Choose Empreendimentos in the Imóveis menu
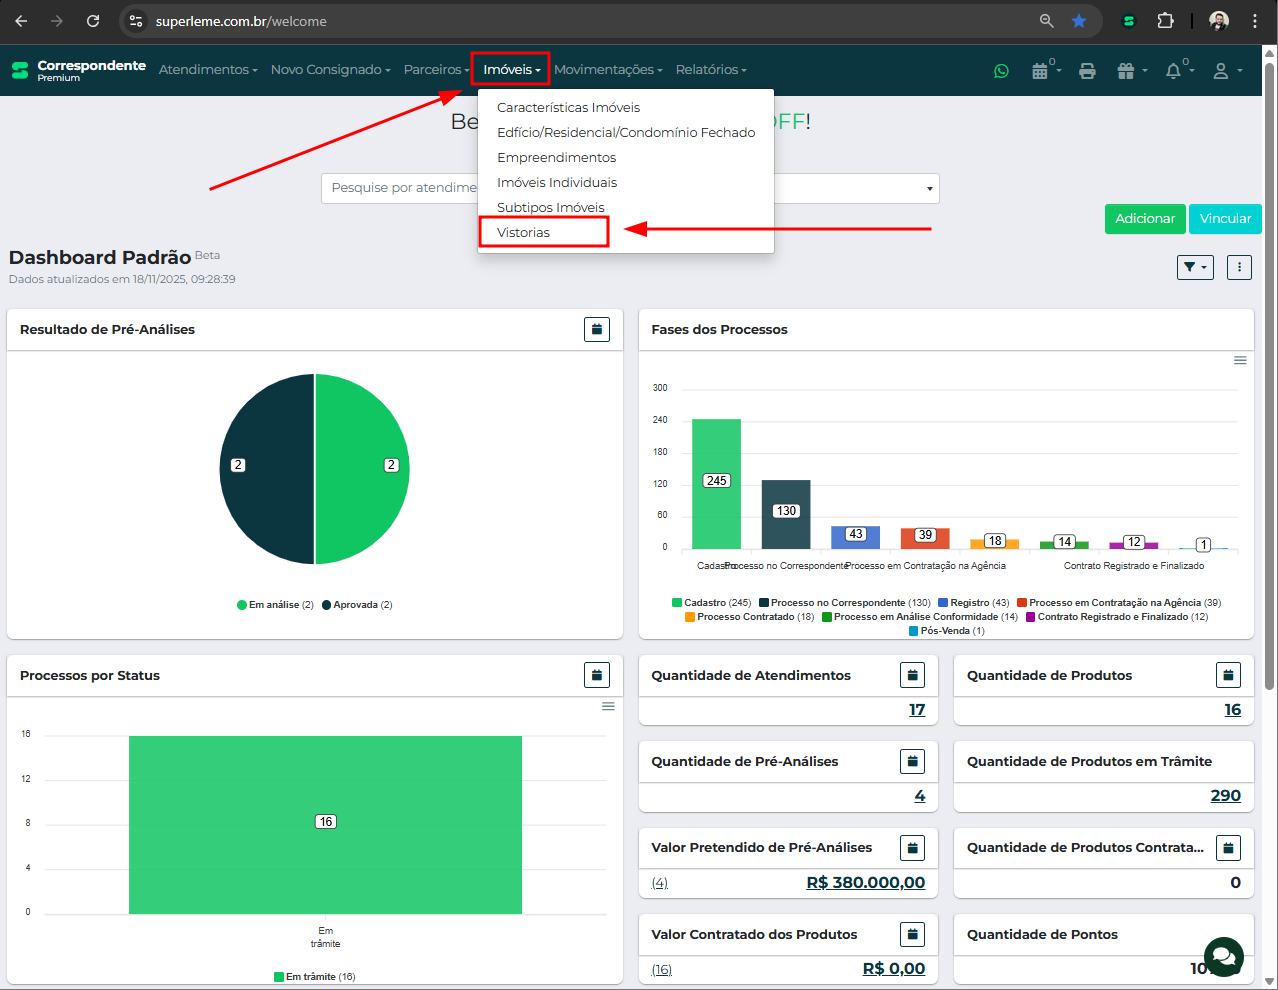Screen dimensions: 1278x990 point(556,157)
